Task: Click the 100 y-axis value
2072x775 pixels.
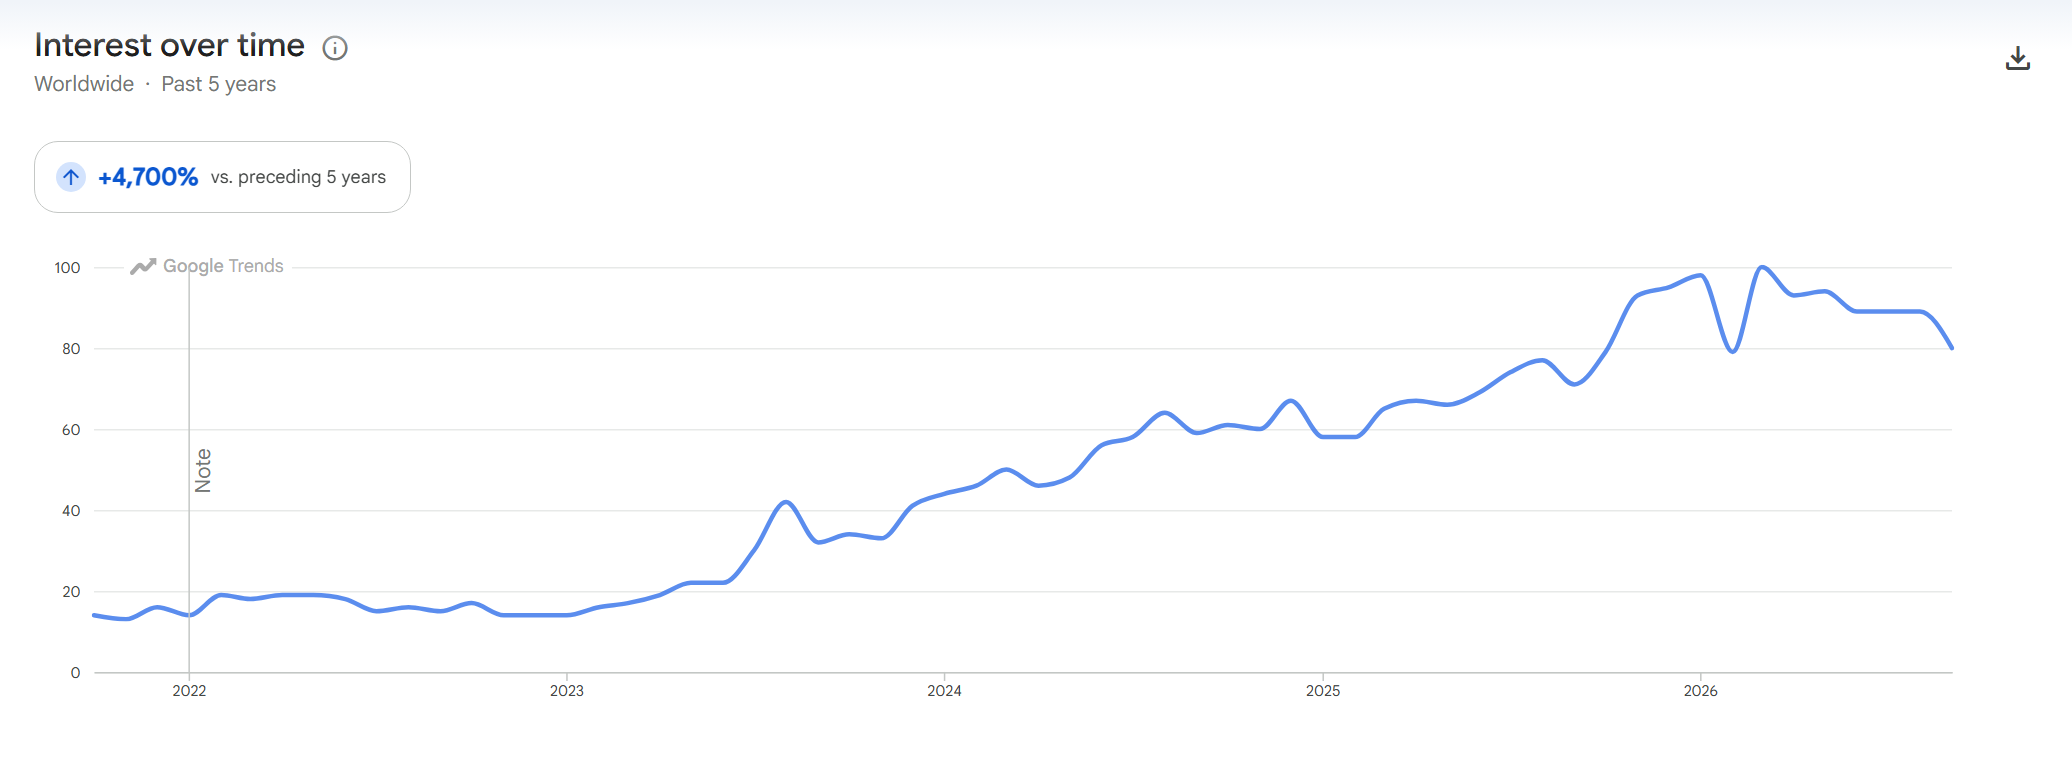Action: click(x=67, y=268)
